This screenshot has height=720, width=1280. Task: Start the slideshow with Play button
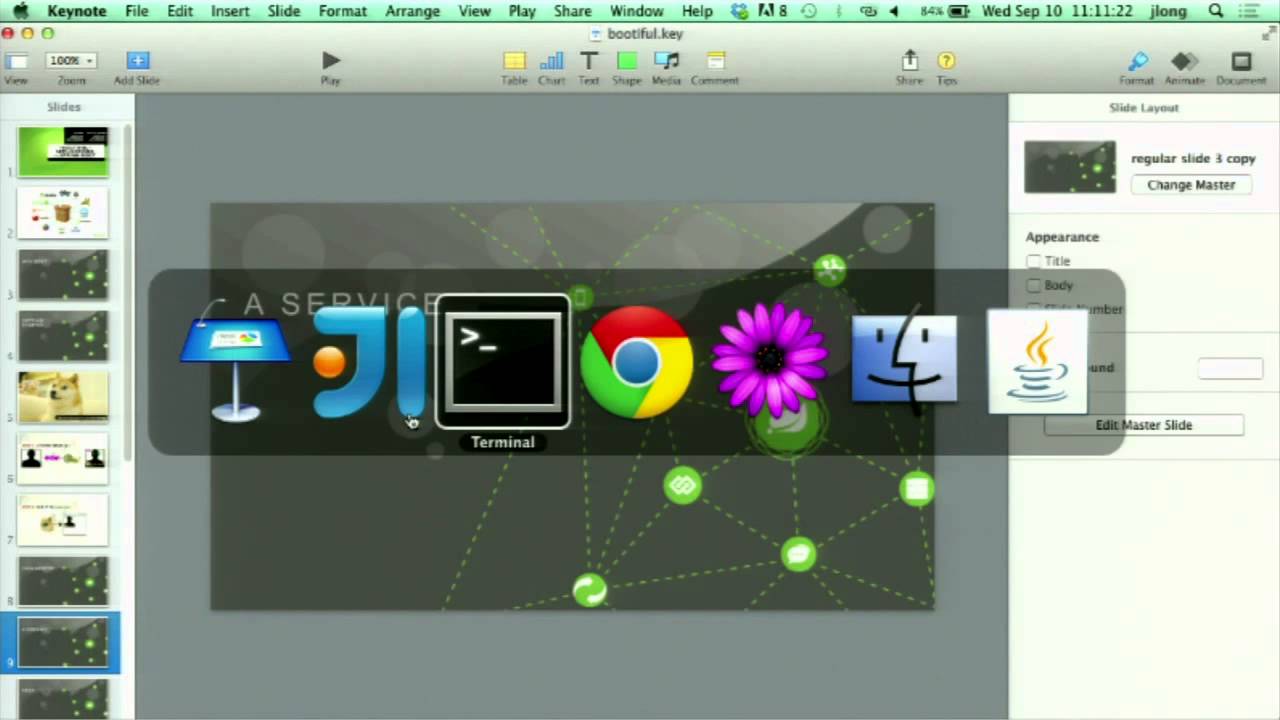click(331, 62)
